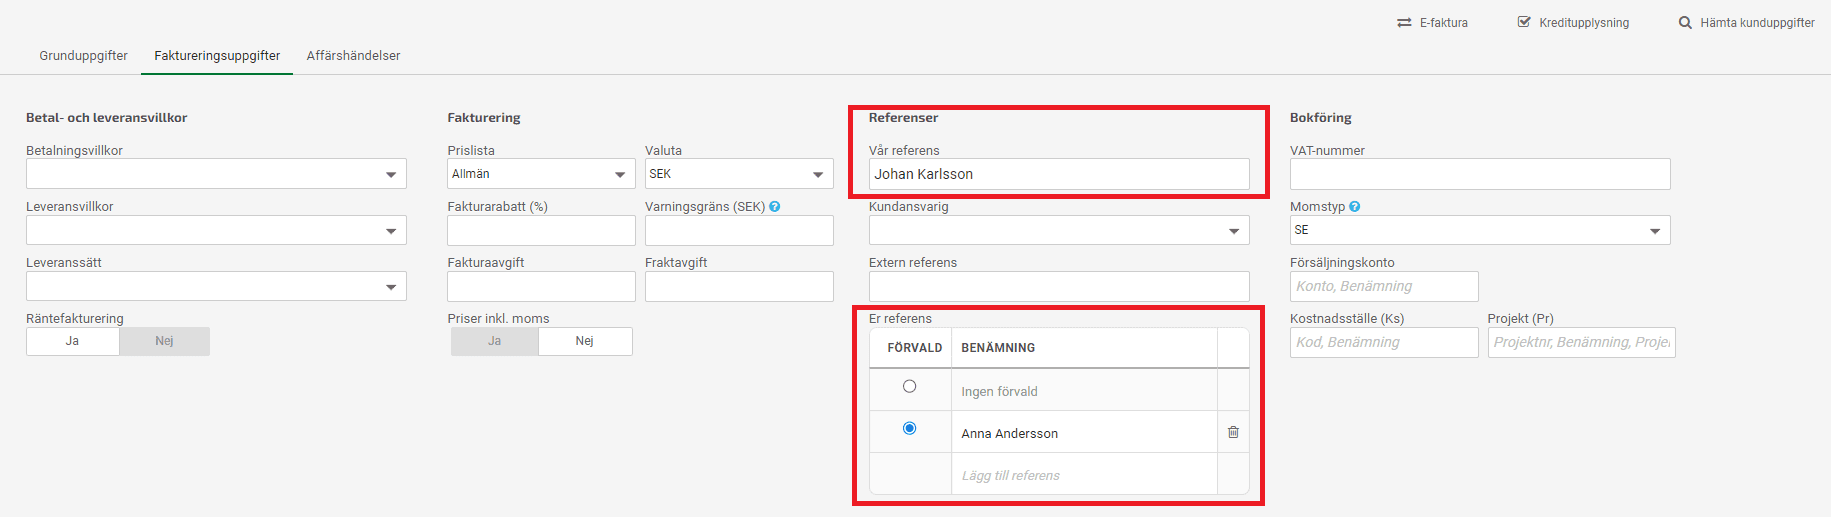Screen dimensions: 1831x517
Task: Click the Anna Andersson reference name
Action: [x=1010, y=433]
